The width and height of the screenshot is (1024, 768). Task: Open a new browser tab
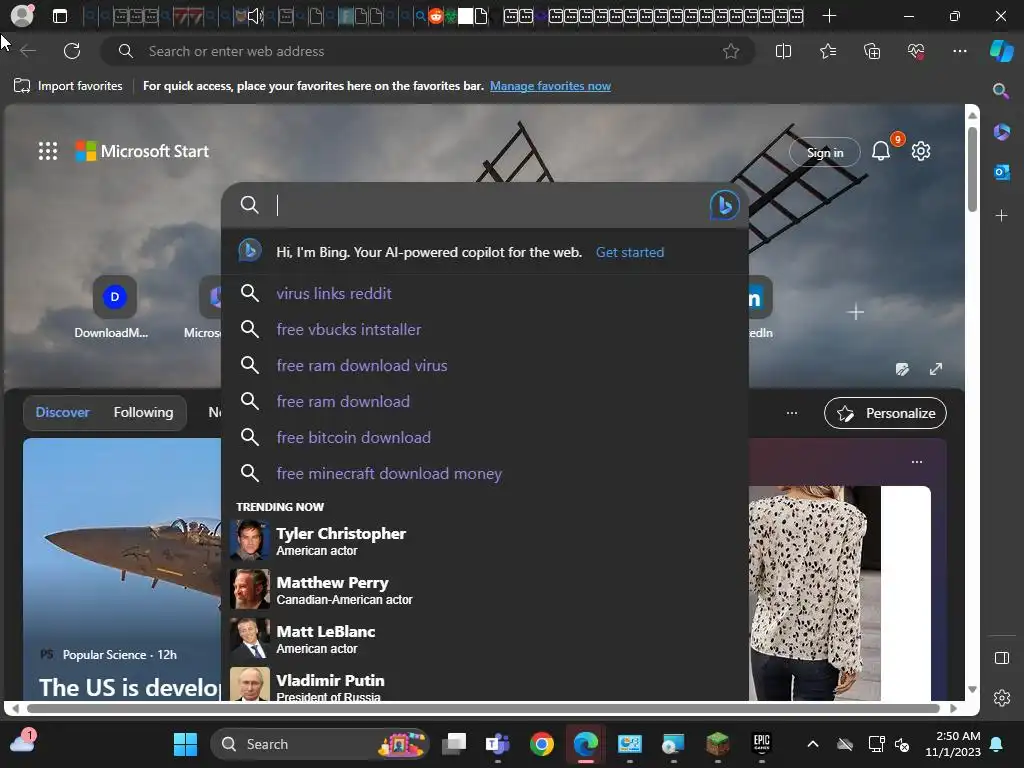[x=829, y=16]
